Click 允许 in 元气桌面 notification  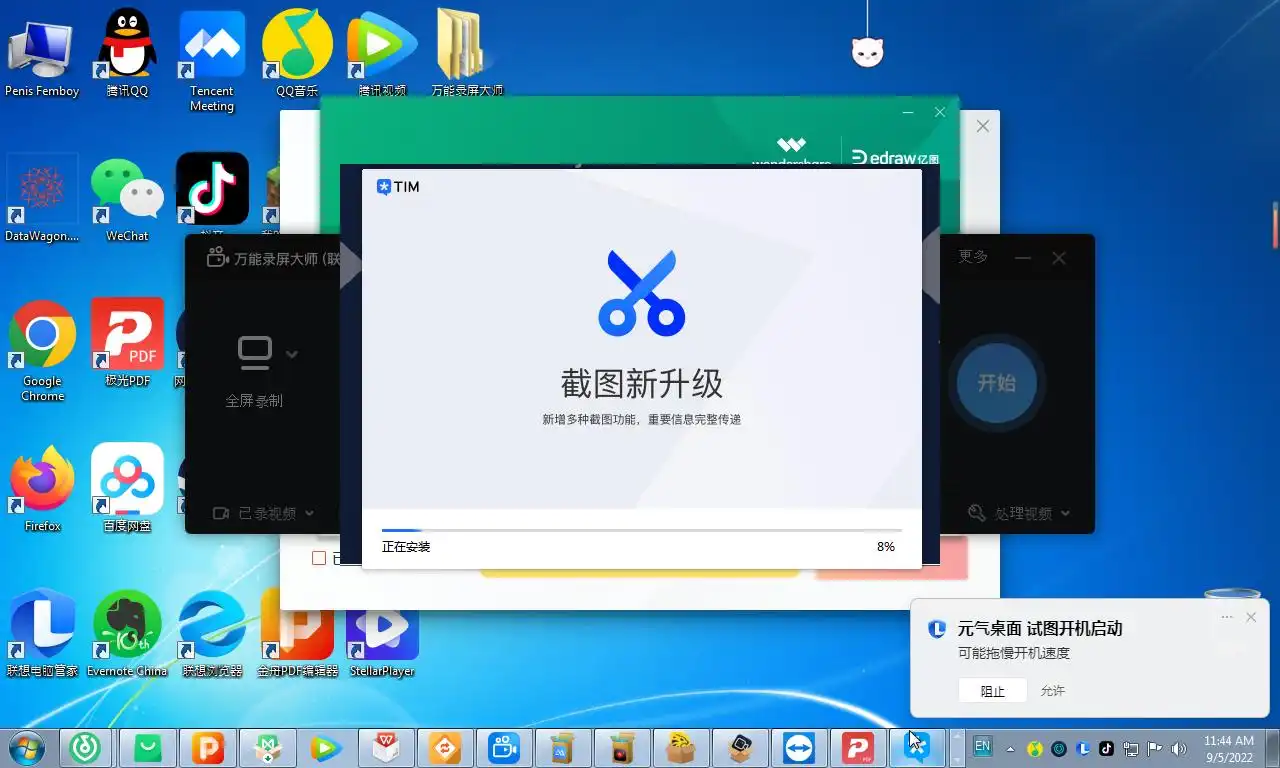point(1053,691)
